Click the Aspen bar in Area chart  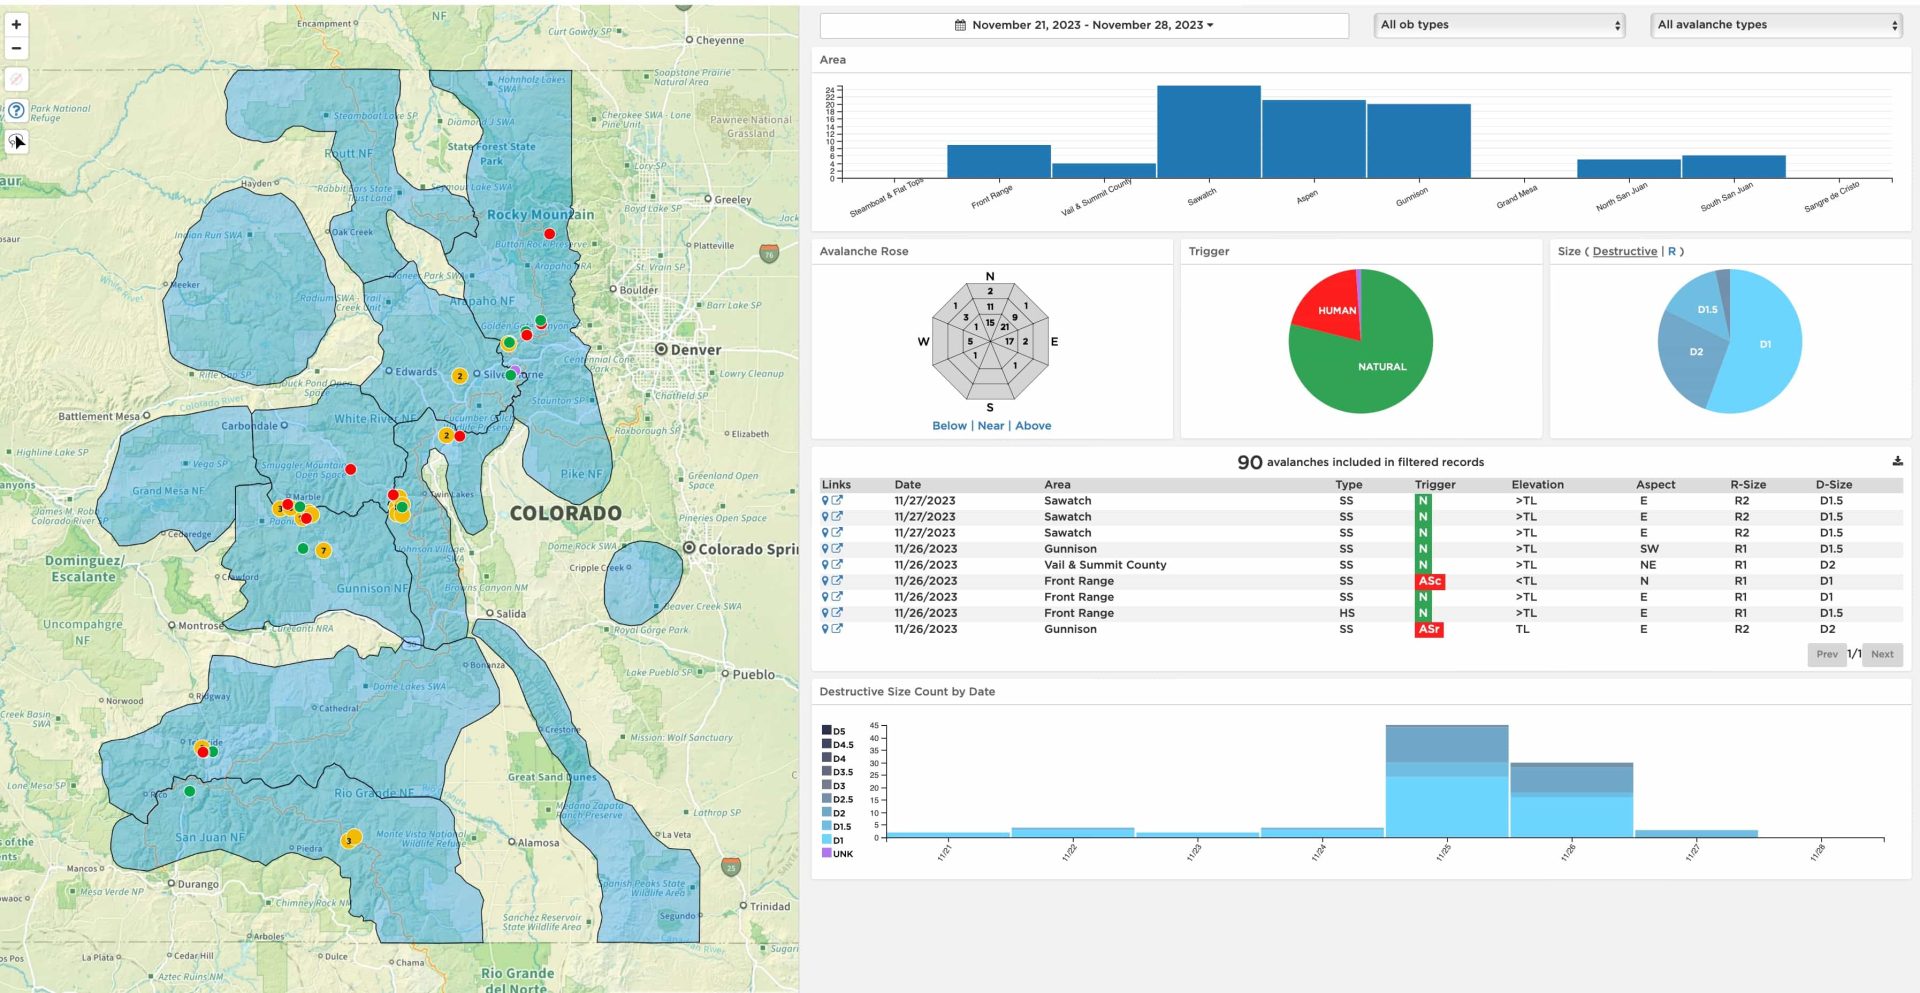(x=1314, y=139)
